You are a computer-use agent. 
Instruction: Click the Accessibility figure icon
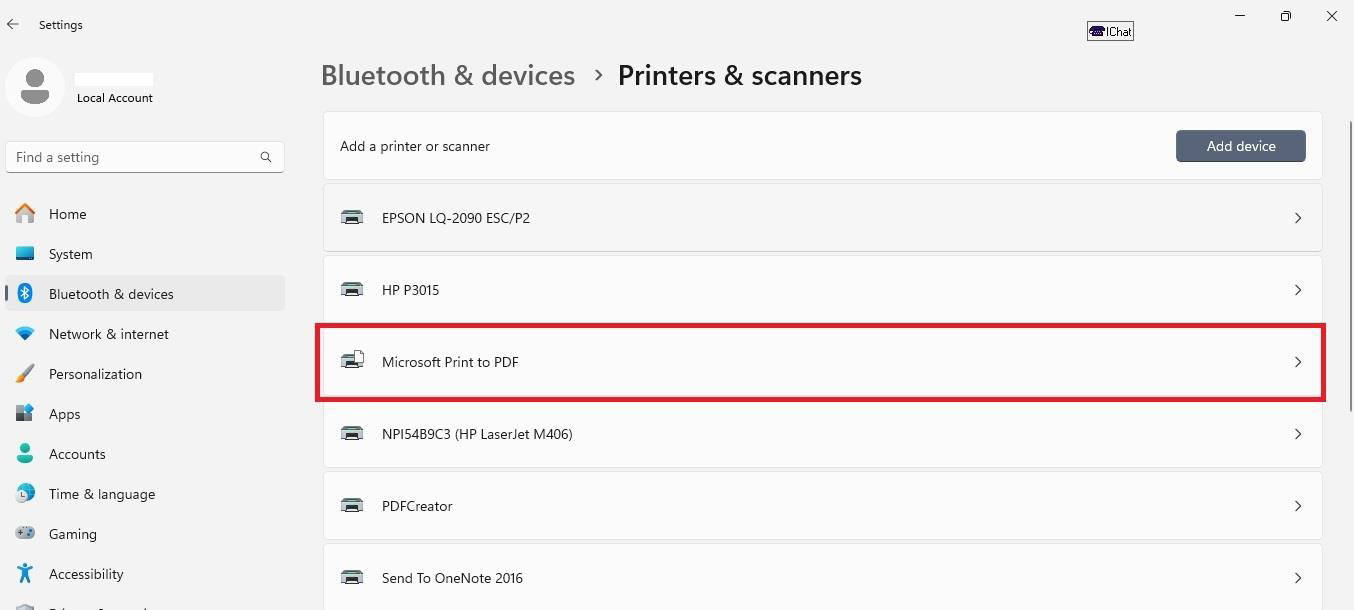pyautogui.click(x=26, y=574)
